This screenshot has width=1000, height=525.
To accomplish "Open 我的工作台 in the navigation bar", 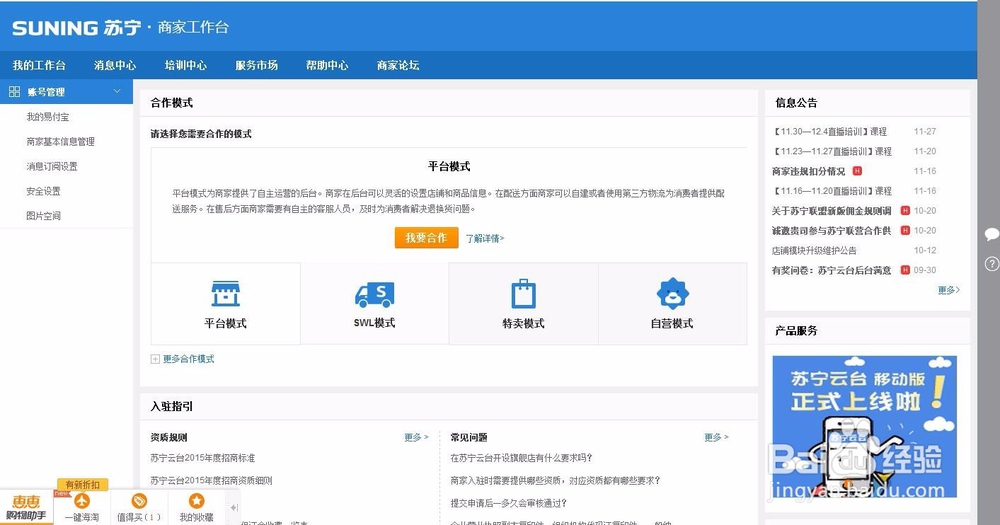I will click(x=39, y=65).
